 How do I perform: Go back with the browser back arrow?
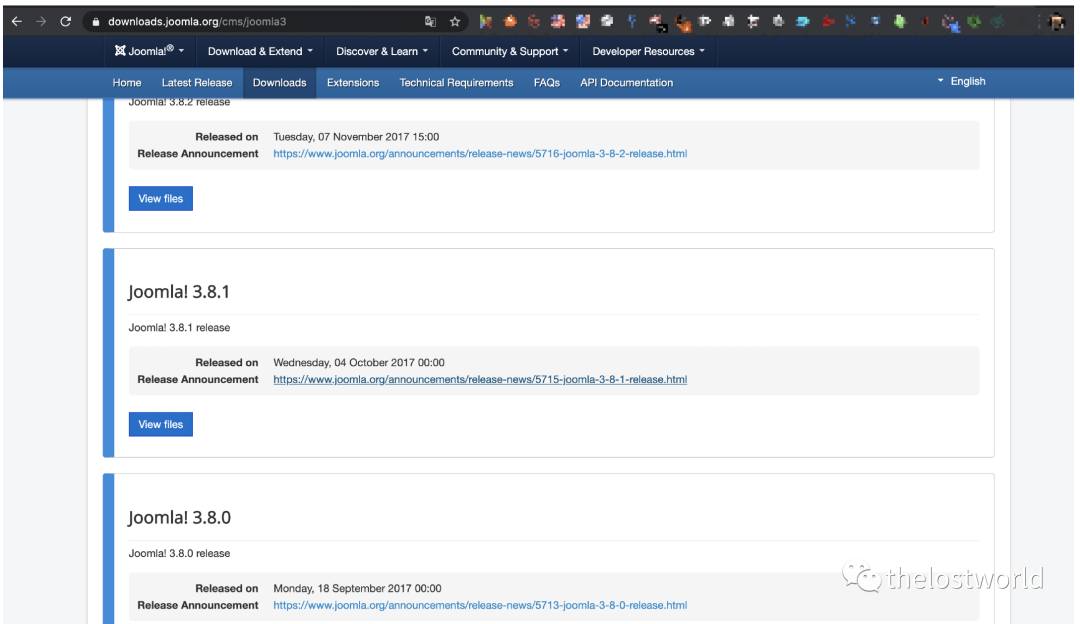tap(17, 21)
